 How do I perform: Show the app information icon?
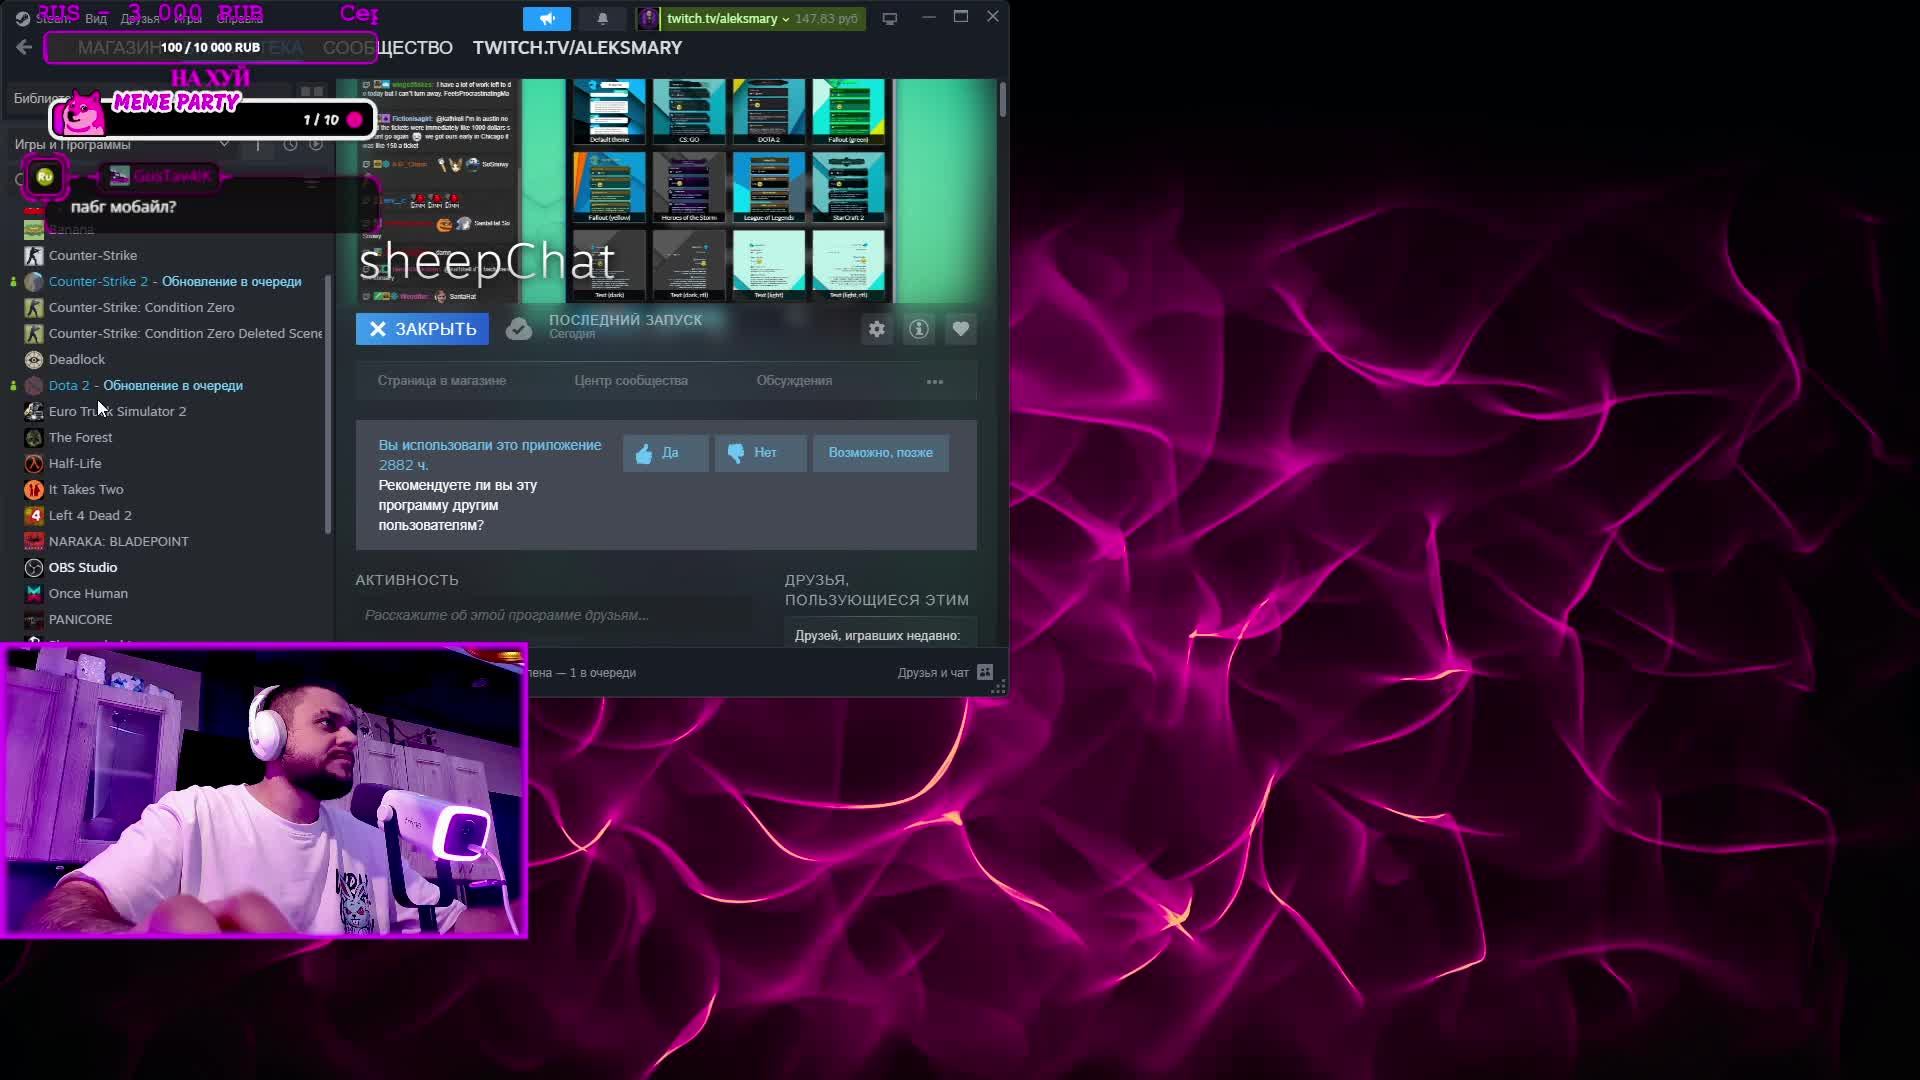click(919, 329)
